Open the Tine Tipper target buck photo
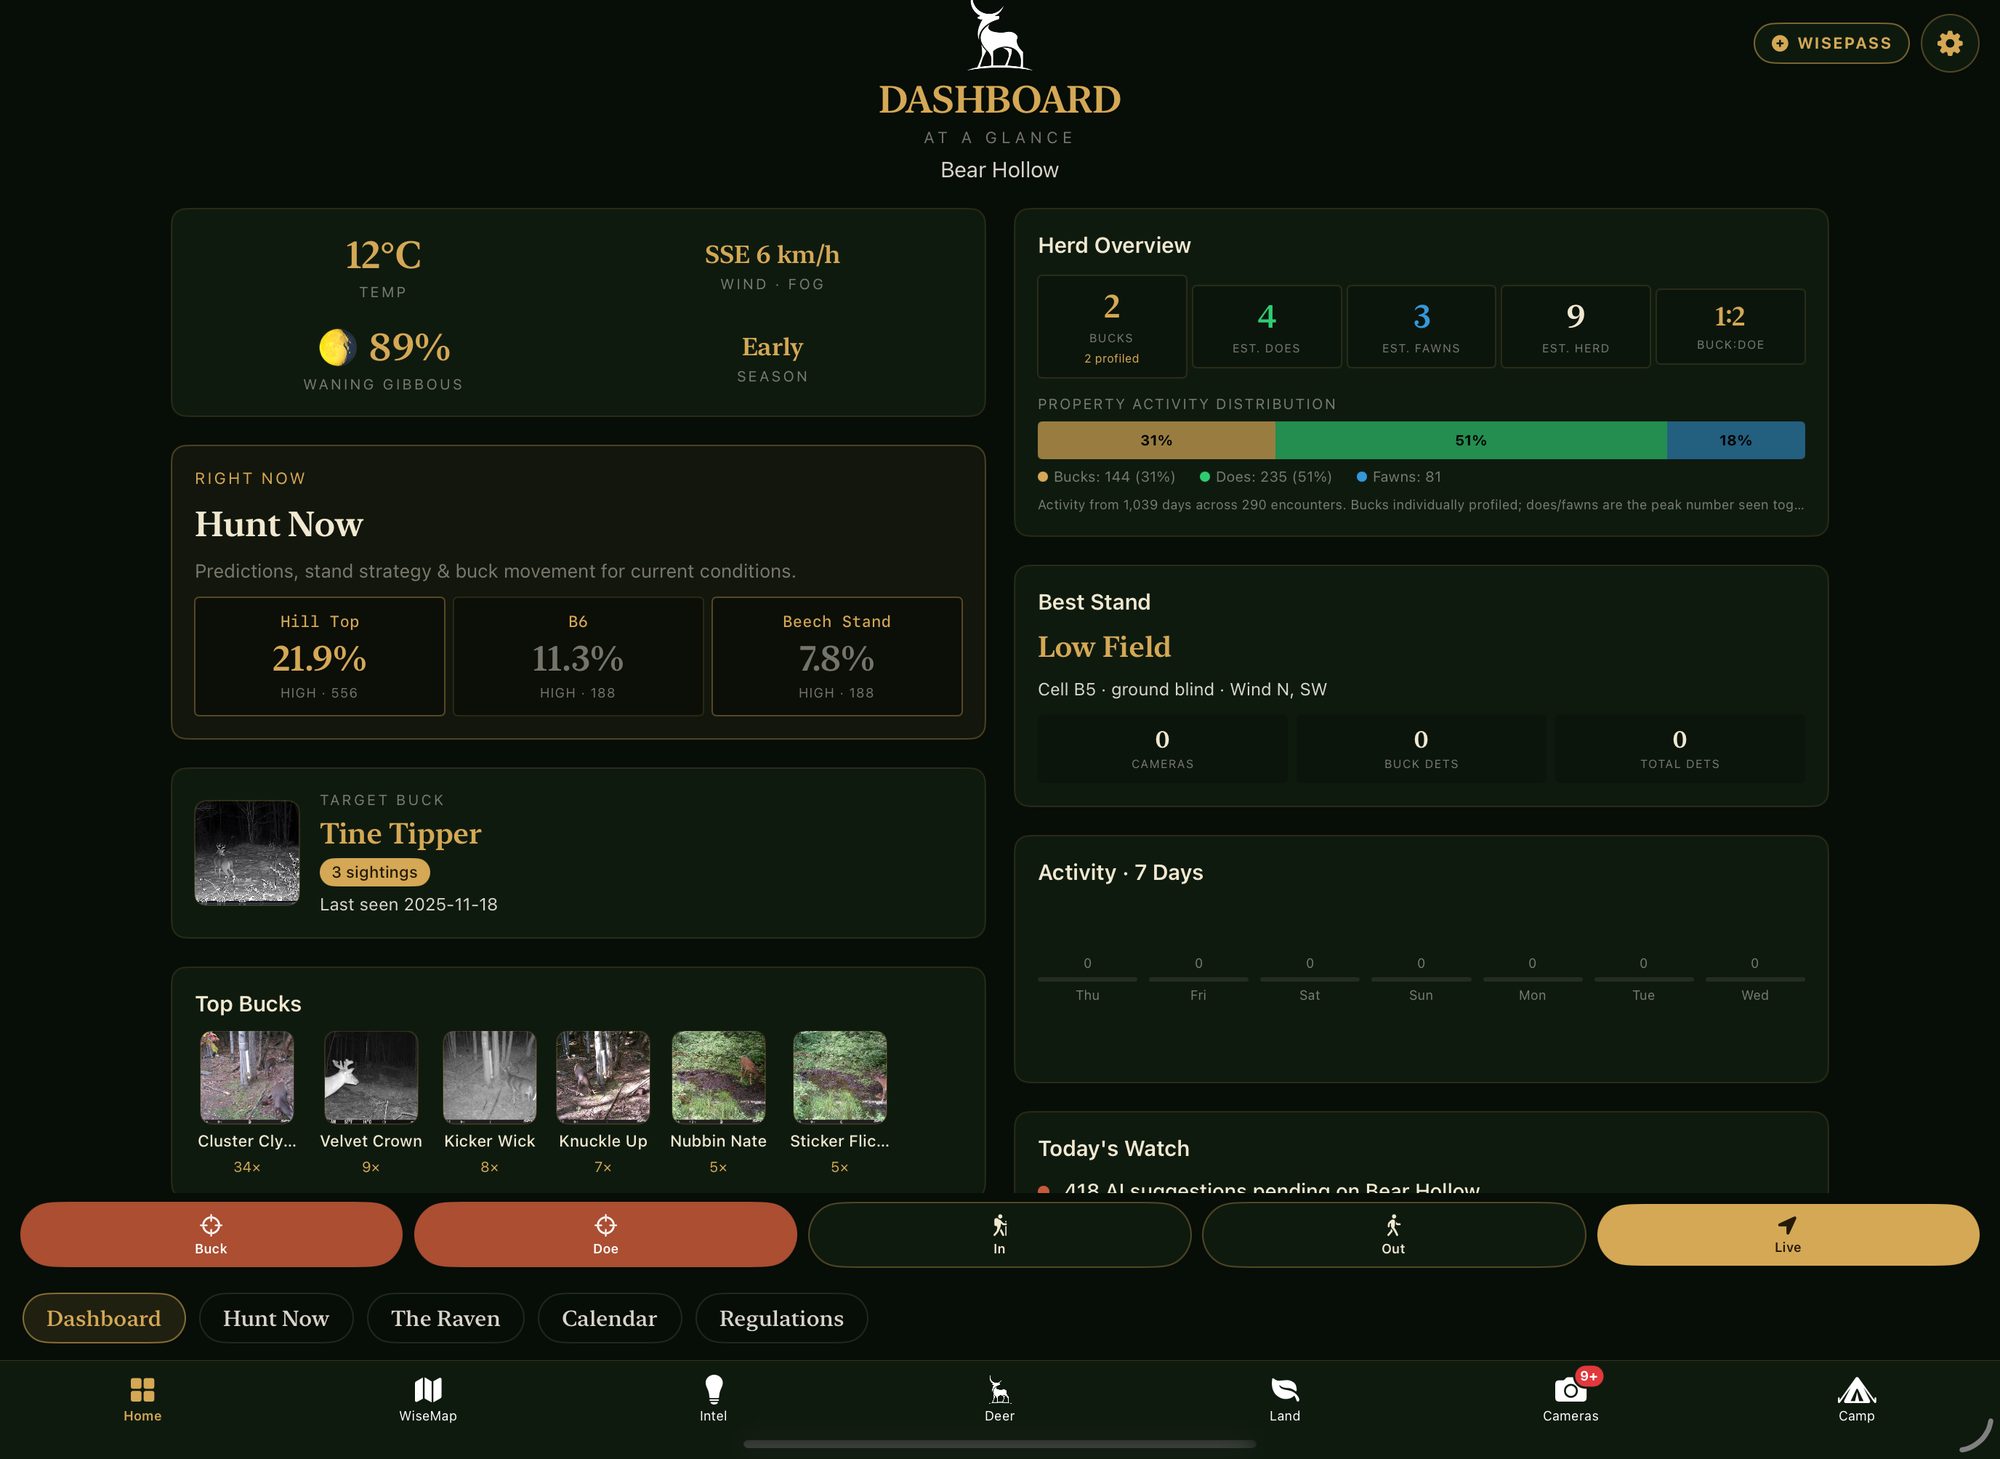Screen dimensions: 2000x1459 pyautogui.click(x=247, y=852)
